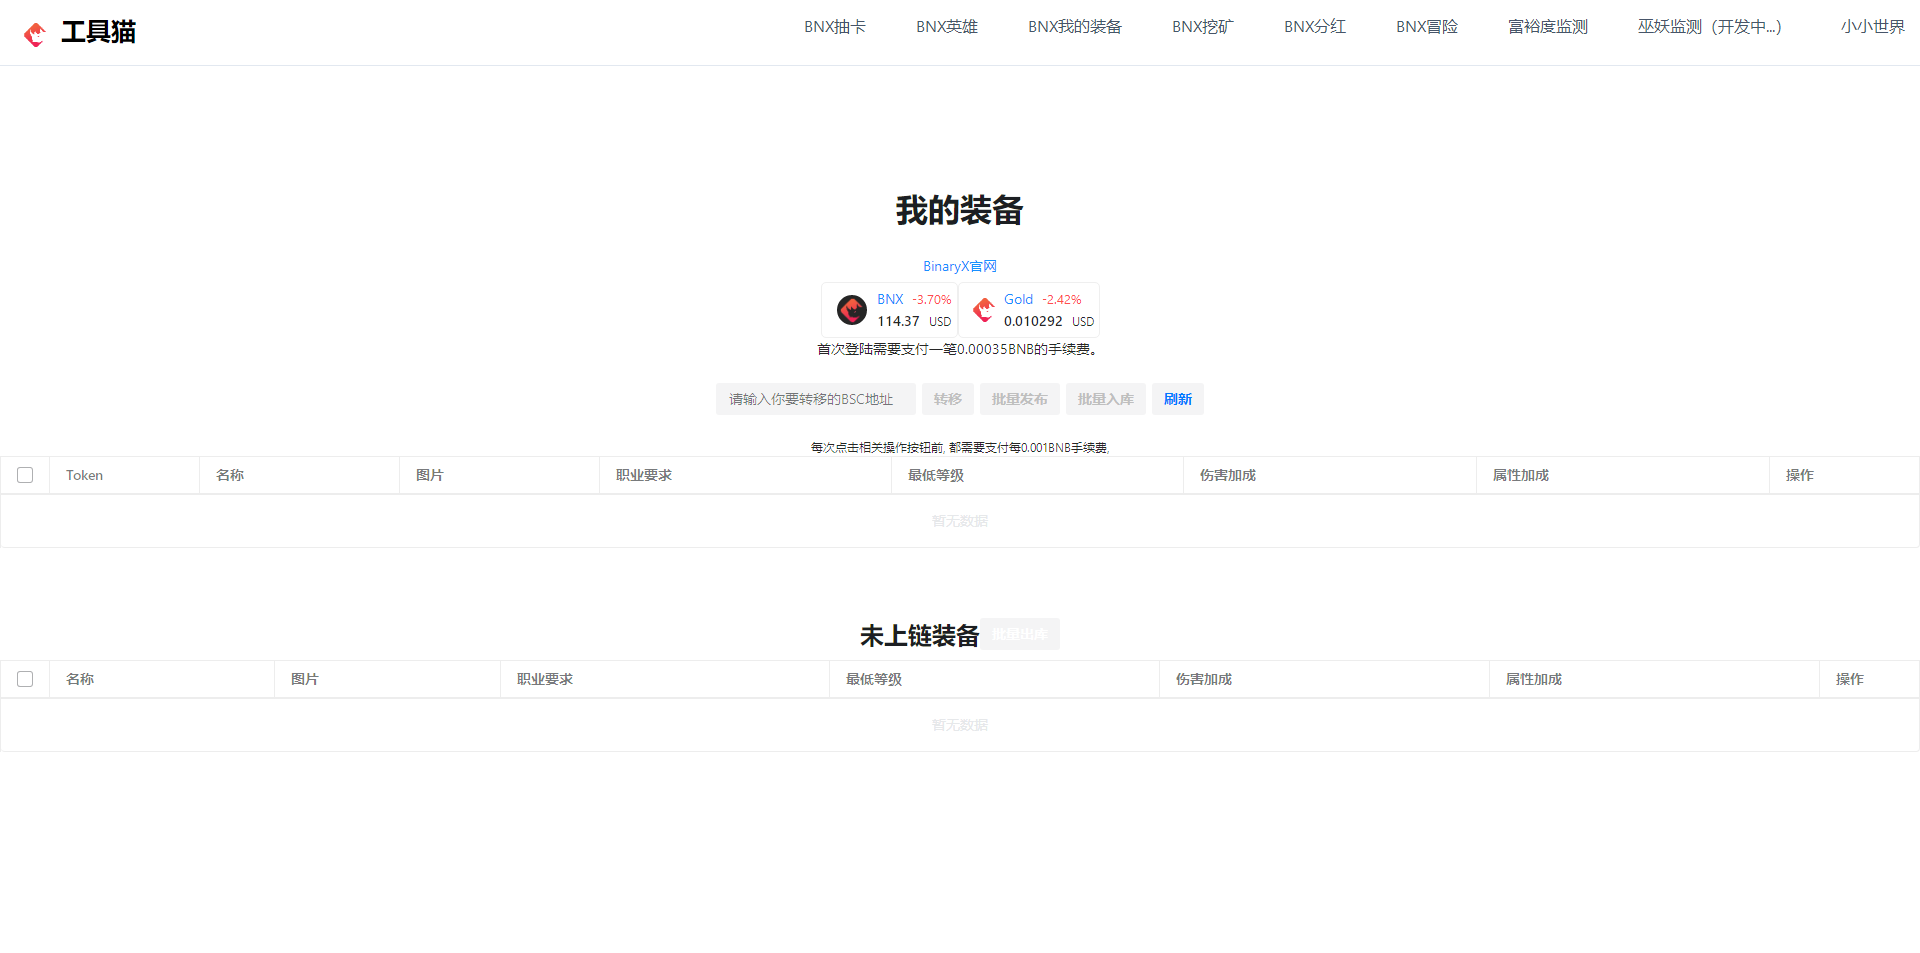This screenshot has height=953, width=1920.
Task: Click the 批量发布 button
Action: [x=1020, y=399]
